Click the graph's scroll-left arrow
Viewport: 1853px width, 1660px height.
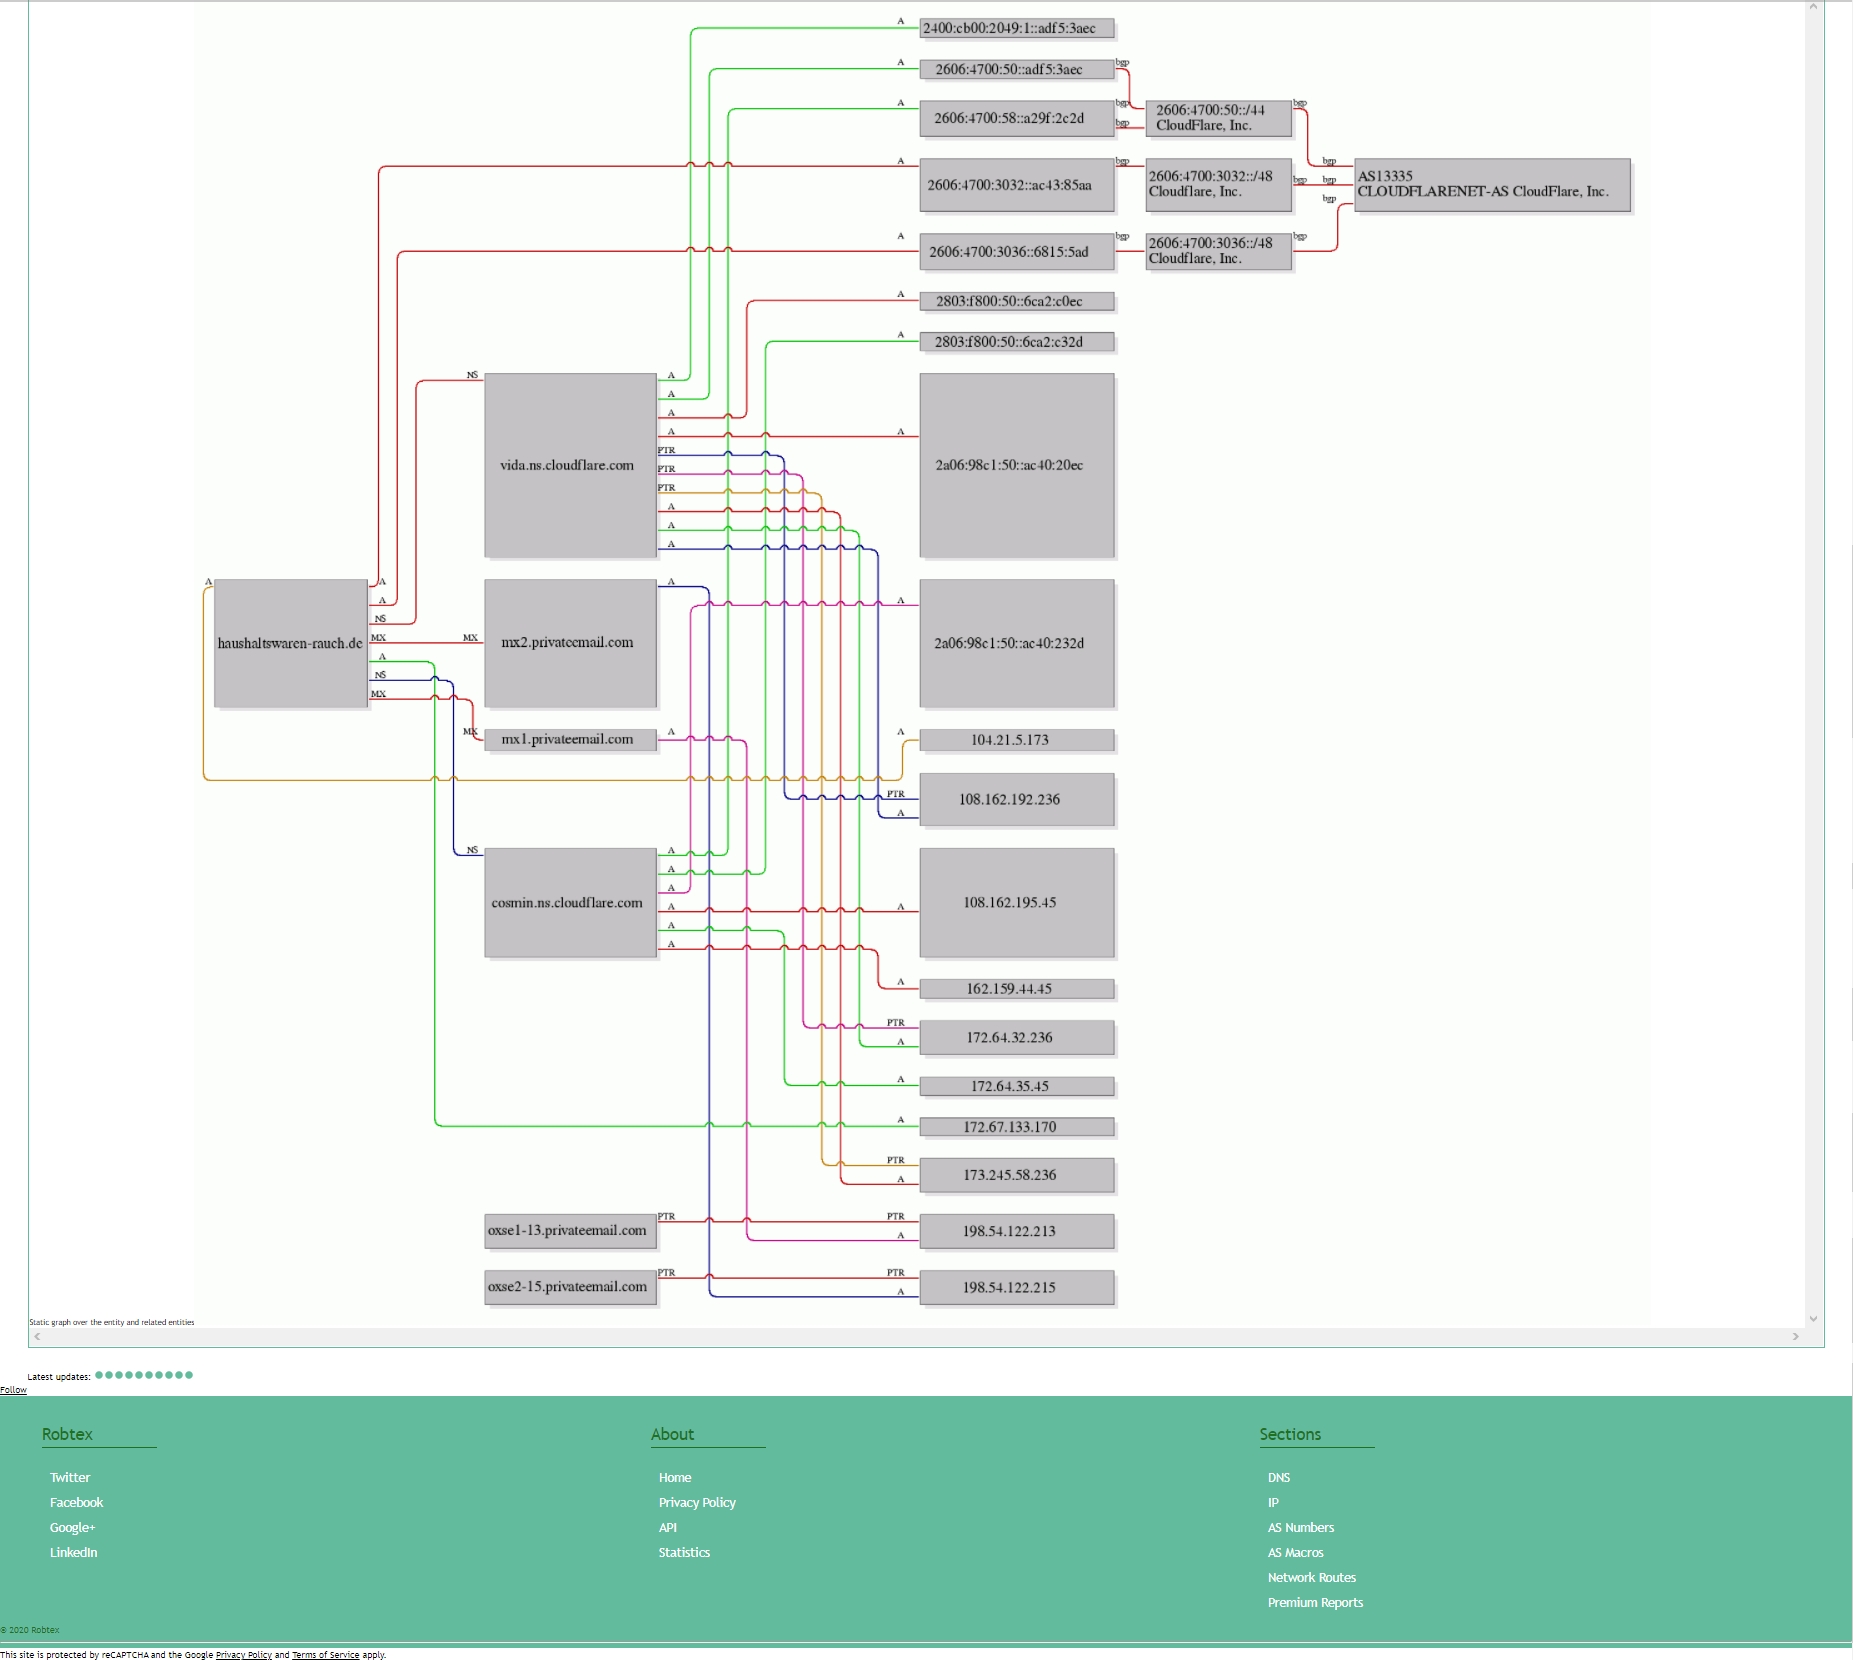click(x=37, y=1336)
